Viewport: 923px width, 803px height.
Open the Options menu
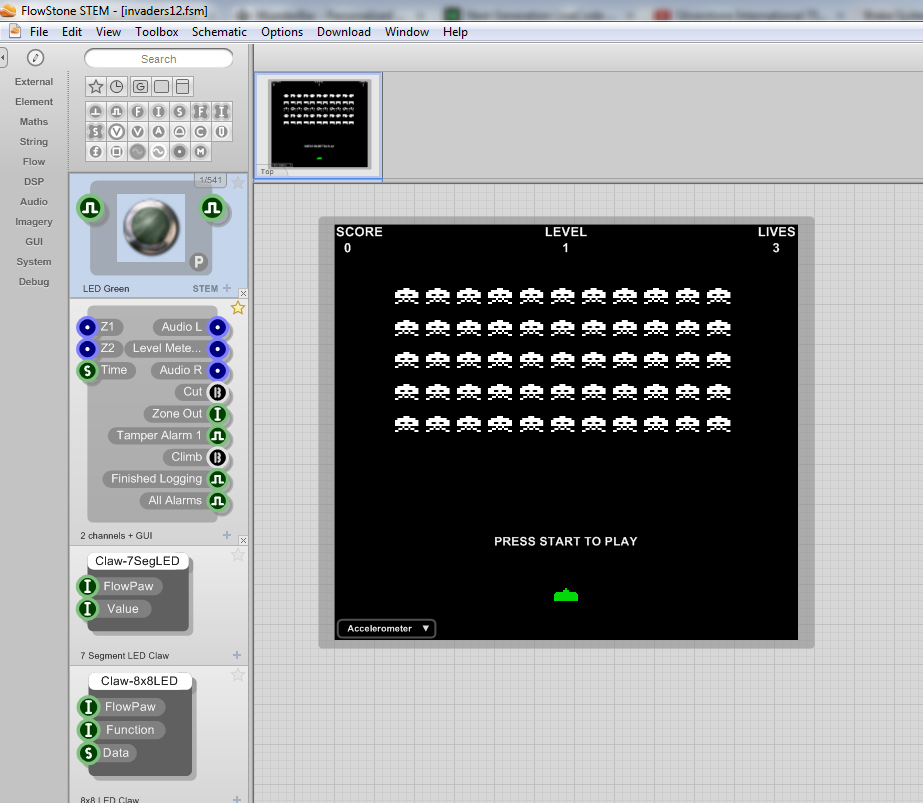(x=282, y=32)
